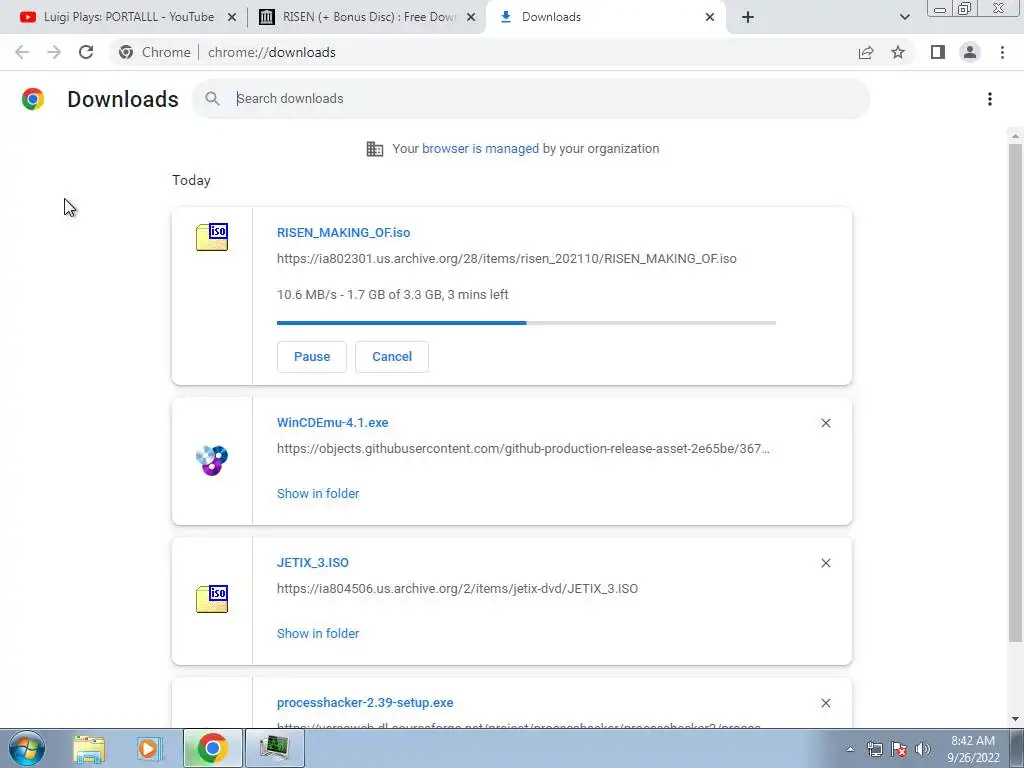The height and width of the screenshot is (768, 1024).
Task: Open the side panel icon
Action: tap(938, 52)
